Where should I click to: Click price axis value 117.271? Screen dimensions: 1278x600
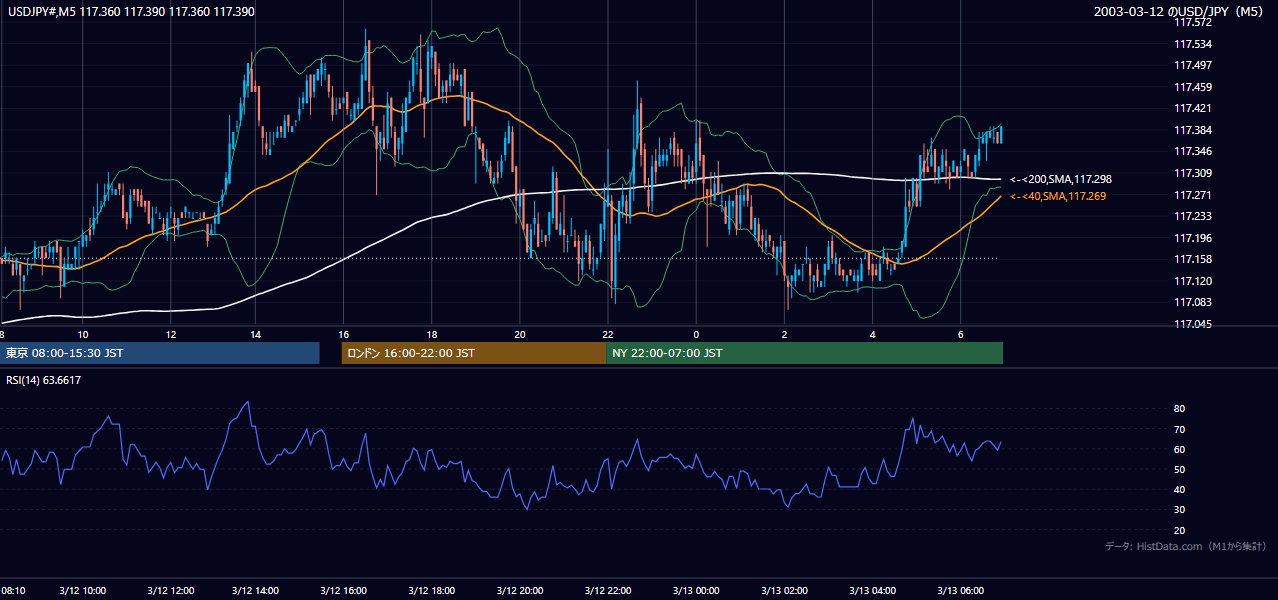pyautogui.click(x=1193, y=195)
